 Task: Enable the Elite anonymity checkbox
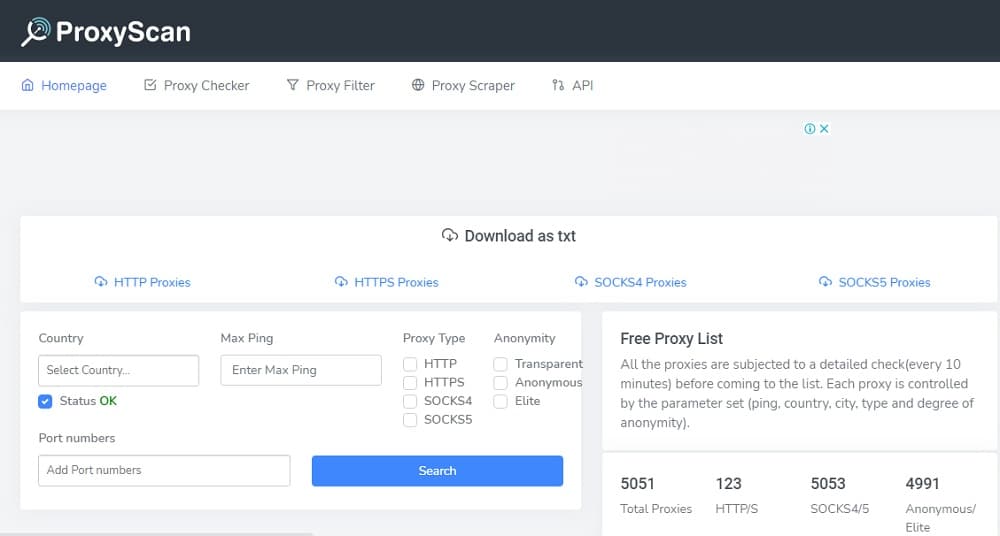[x=501, y=401]
